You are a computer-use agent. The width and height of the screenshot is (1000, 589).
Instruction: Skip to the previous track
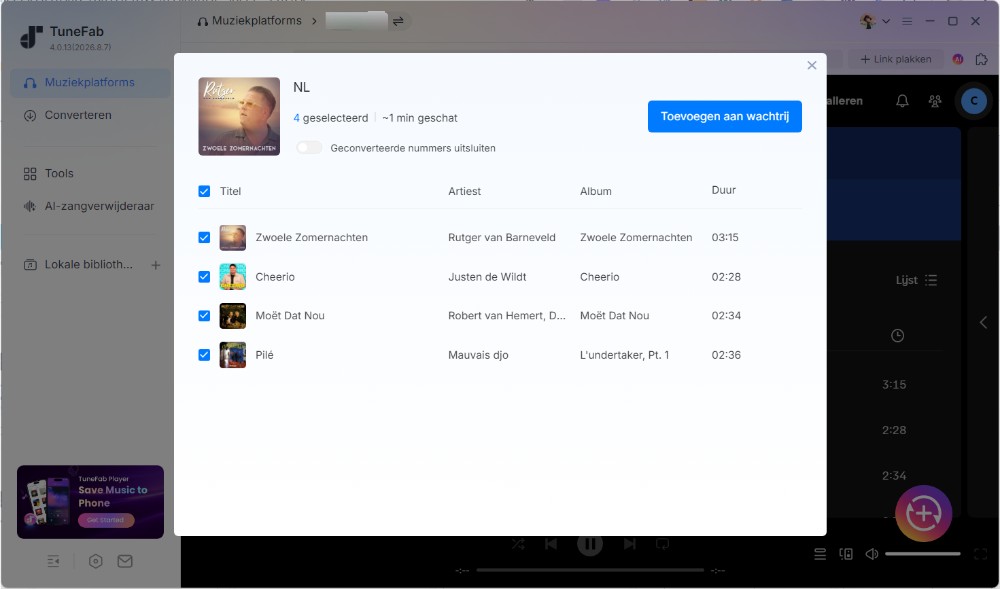point(551,544)
